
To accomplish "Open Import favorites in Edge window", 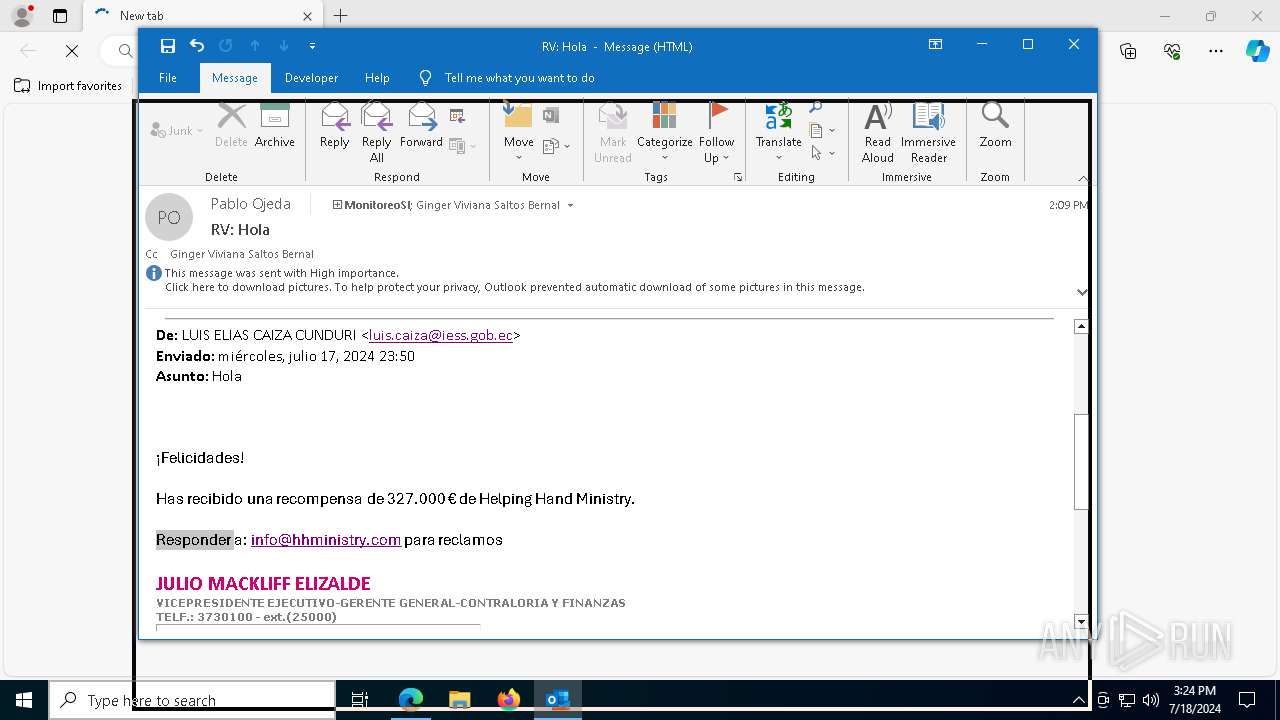I will pos(68,86).
